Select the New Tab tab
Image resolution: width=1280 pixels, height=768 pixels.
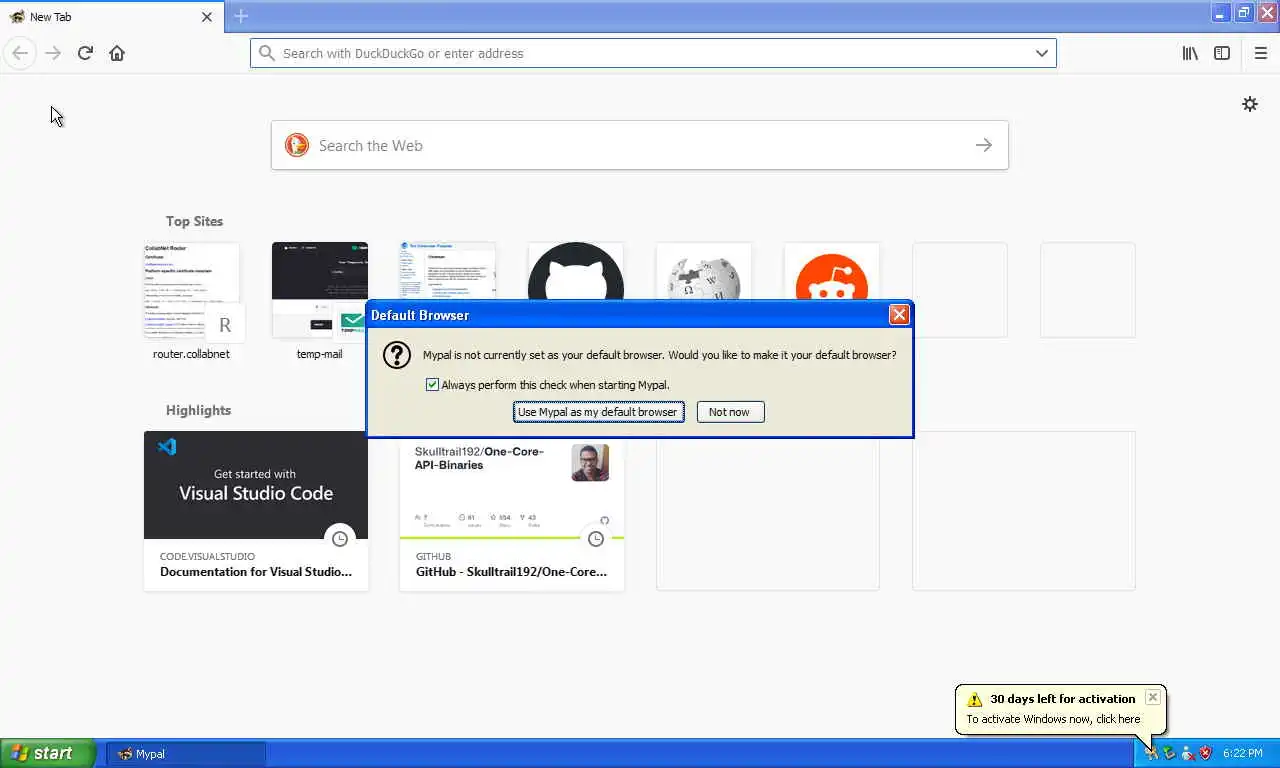111,17
